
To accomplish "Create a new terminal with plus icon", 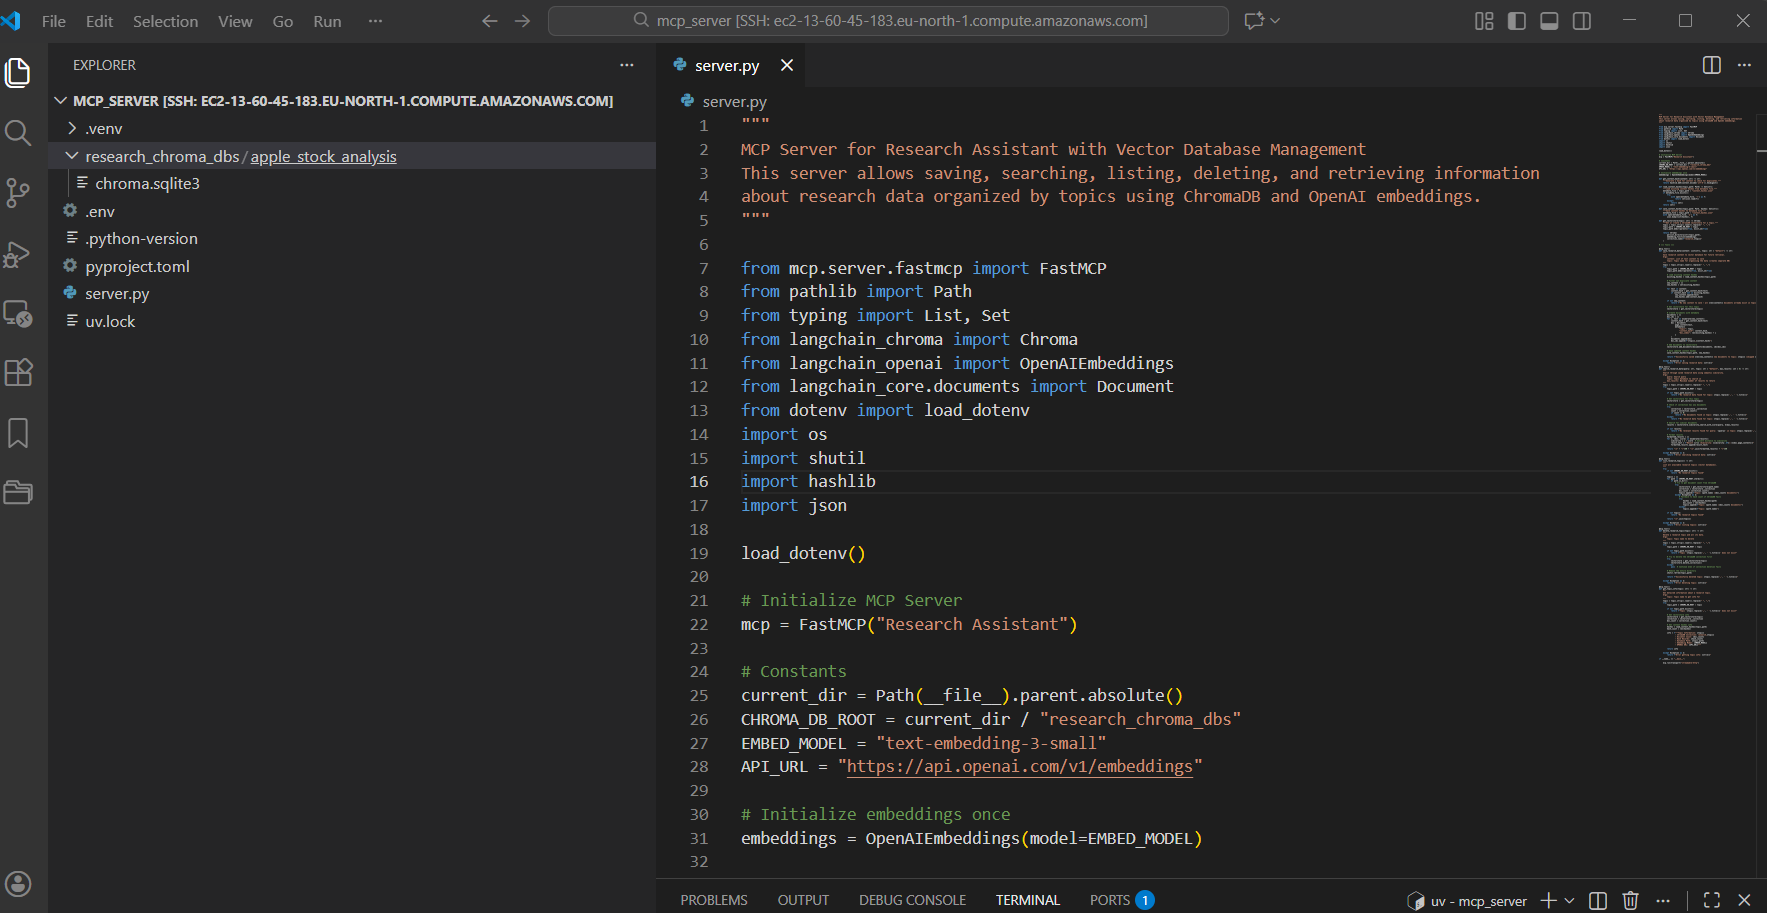I will (x=1548, y=900).
